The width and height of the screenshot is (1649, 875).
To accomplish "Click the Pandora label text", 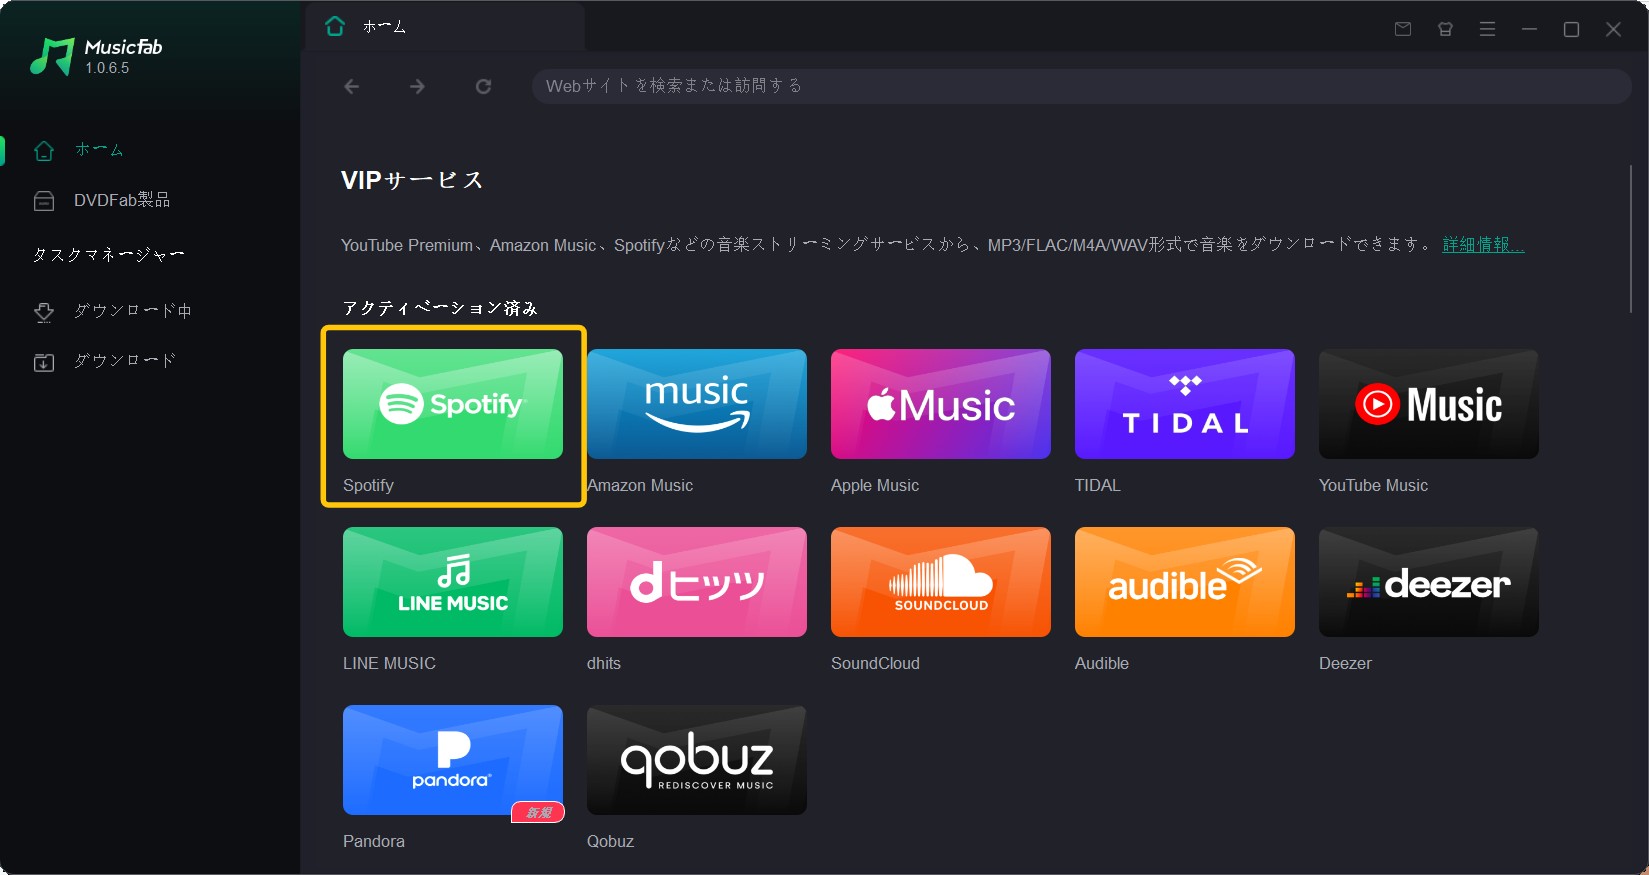I will point(374,841).
